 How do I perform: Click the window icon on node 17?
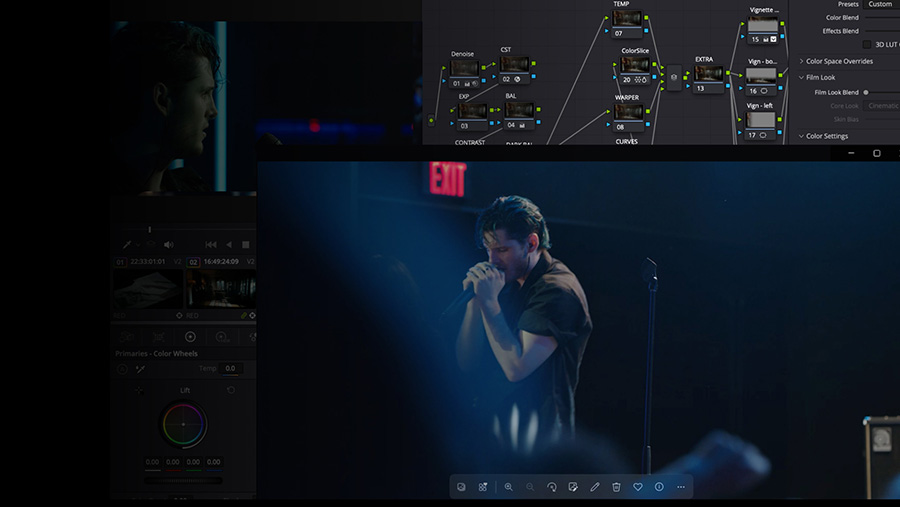click(x=763, y=135)
